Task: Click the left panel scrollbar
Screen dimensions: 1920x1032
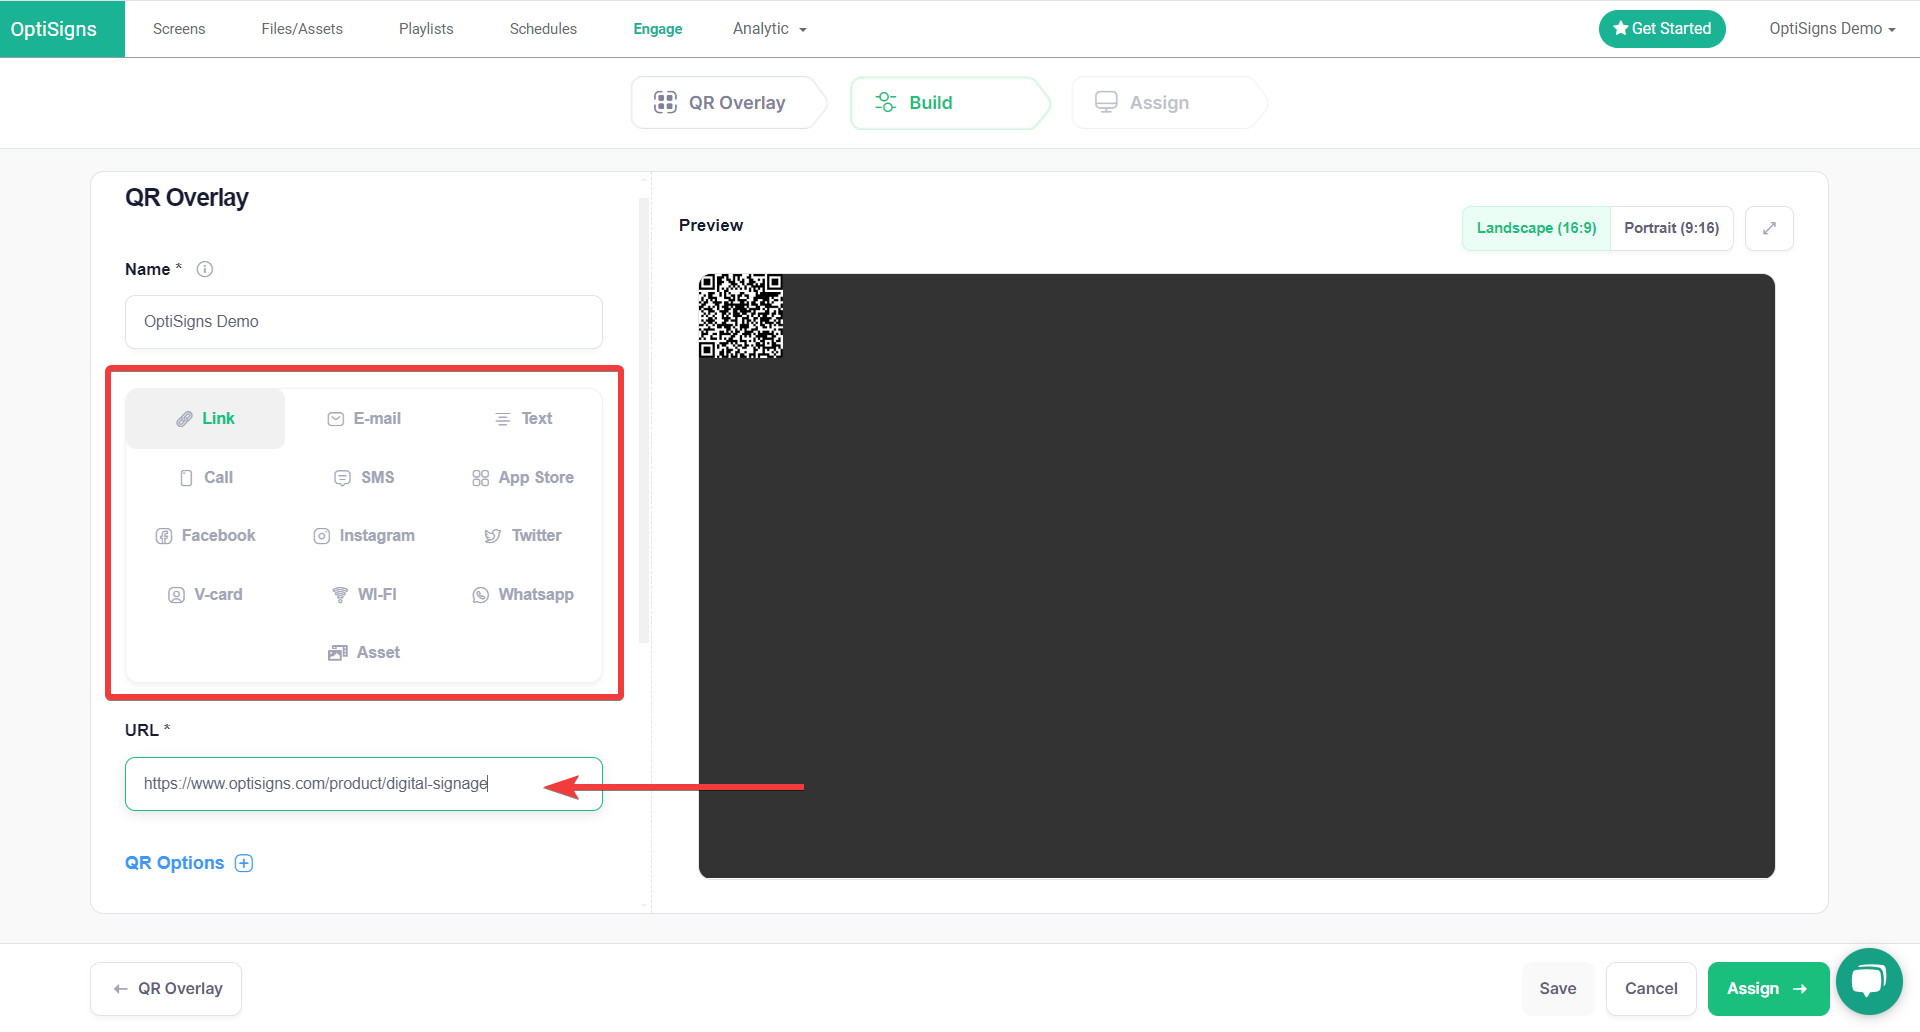Action: tap(644, 420)
